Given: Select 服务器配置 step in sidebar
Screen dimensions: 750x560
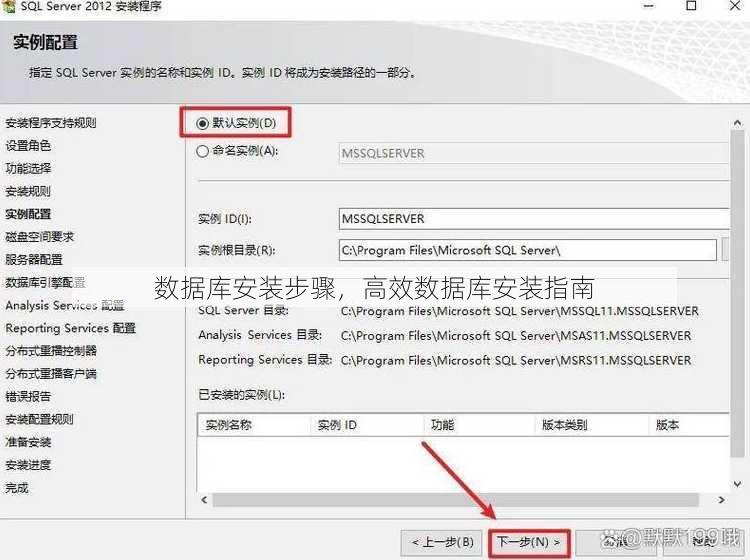Looking at the screenshot, I should coord(33,260).
